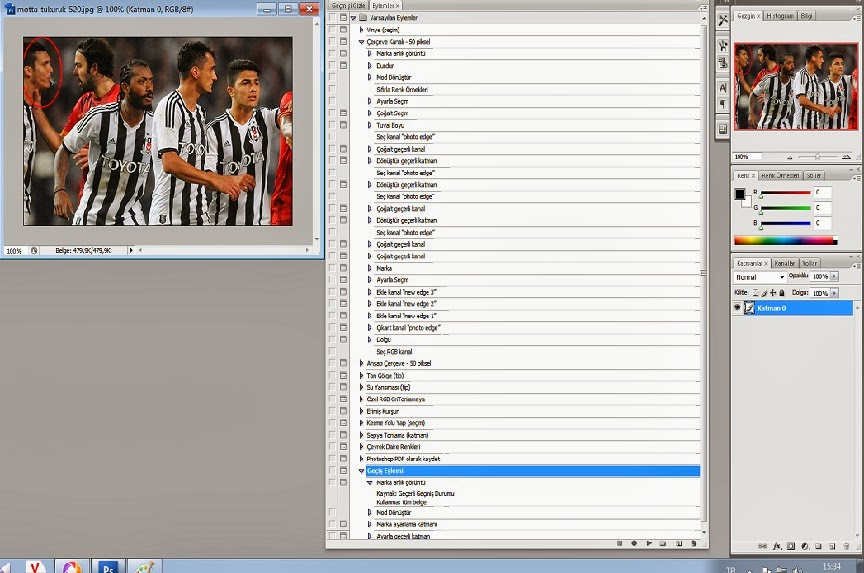Click the Navigator zoom slider
This screenshot has width=864, height=573.
pyautogui.click(x=817, y=157)
